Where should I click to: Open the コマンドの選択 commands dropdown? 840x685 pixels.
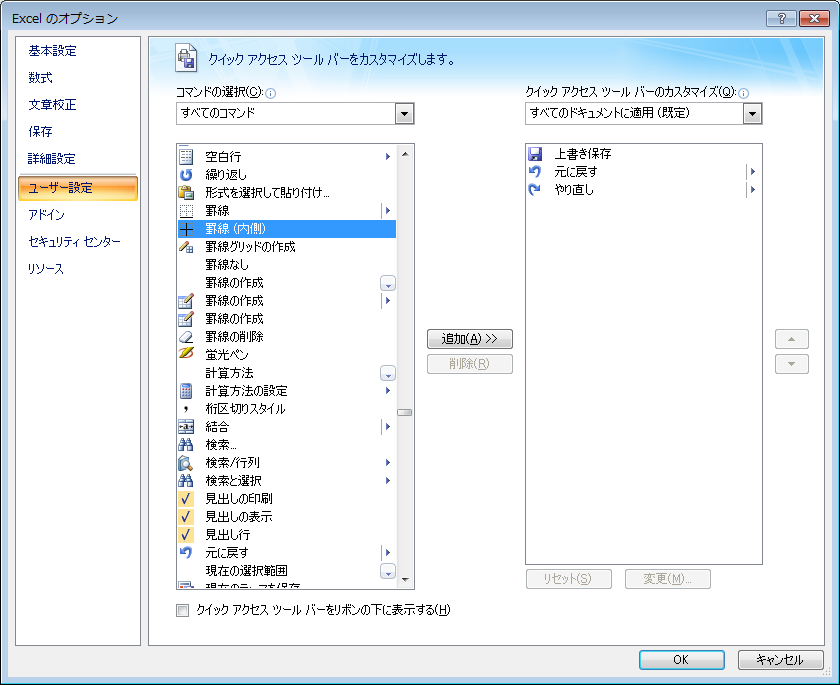click(404, 113)
